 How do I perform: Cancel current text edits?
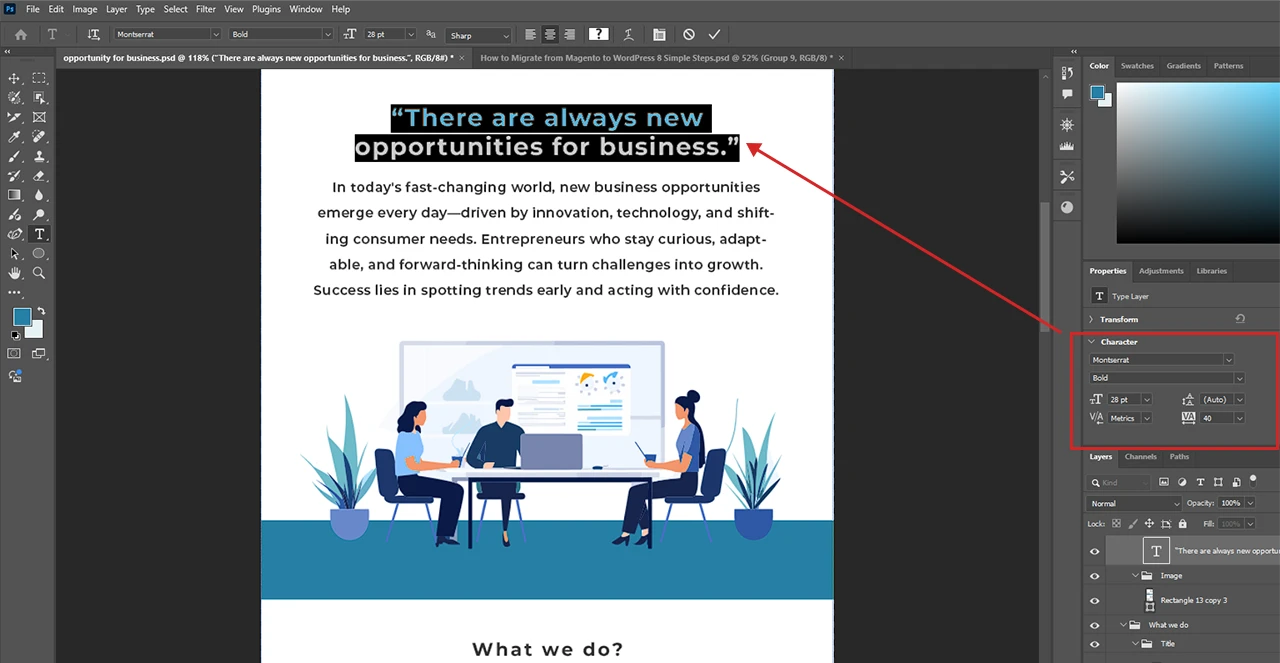(688, 34)
